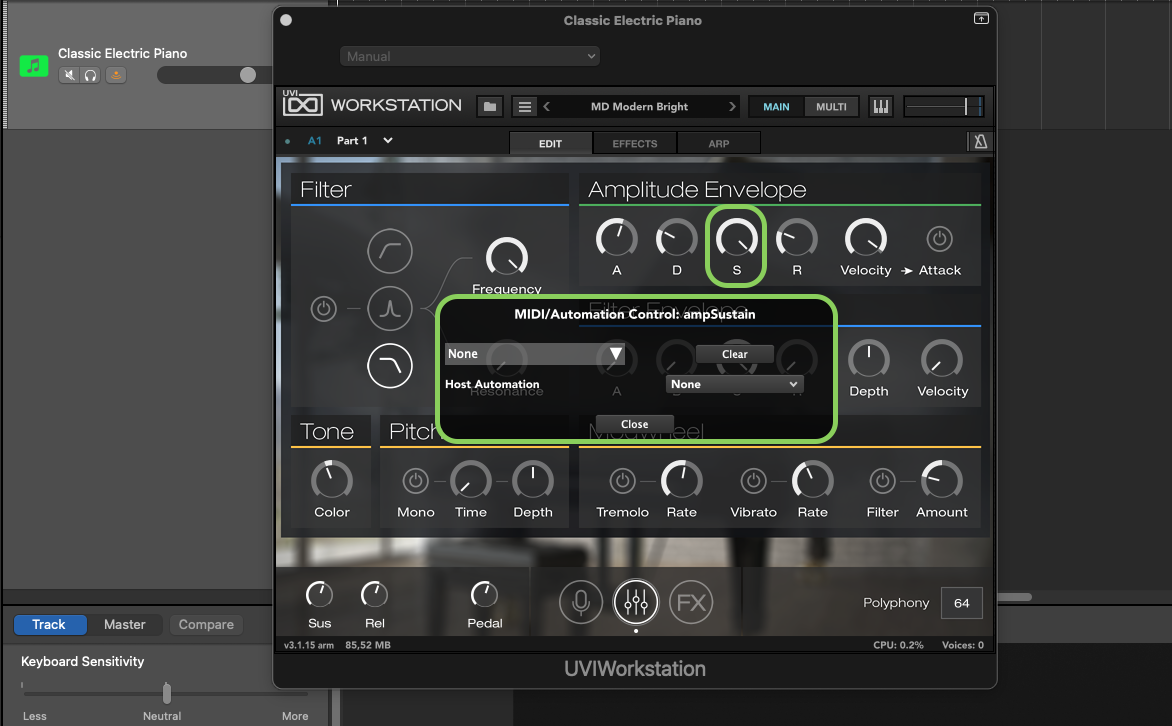Open the MIDI control None dropdown
The width and height of the screenshot is (1172, 726).
click(535, 354)
